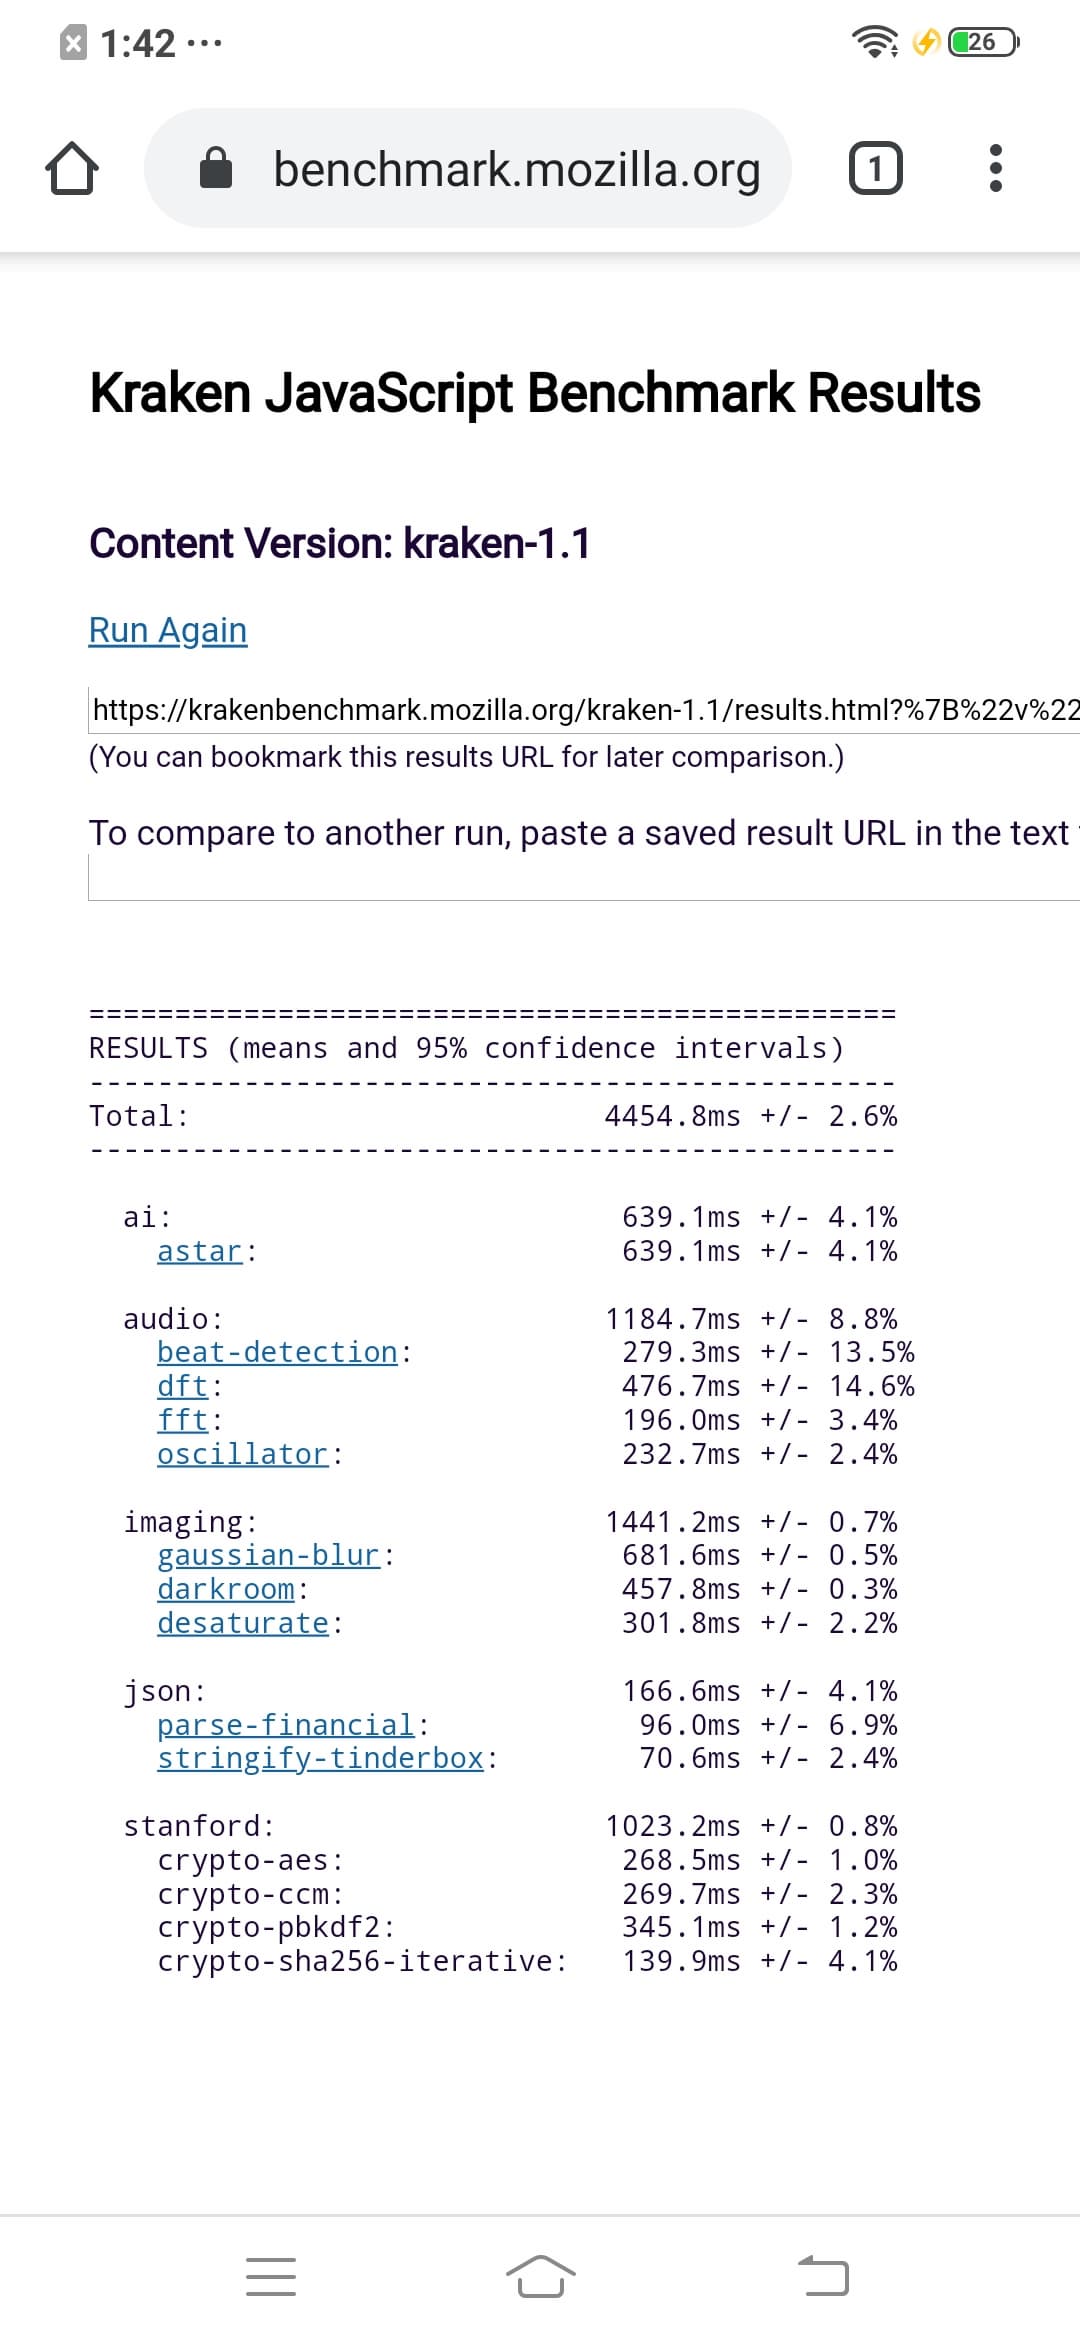
Task: Tap the browser home icon
Action: (72, 168)
